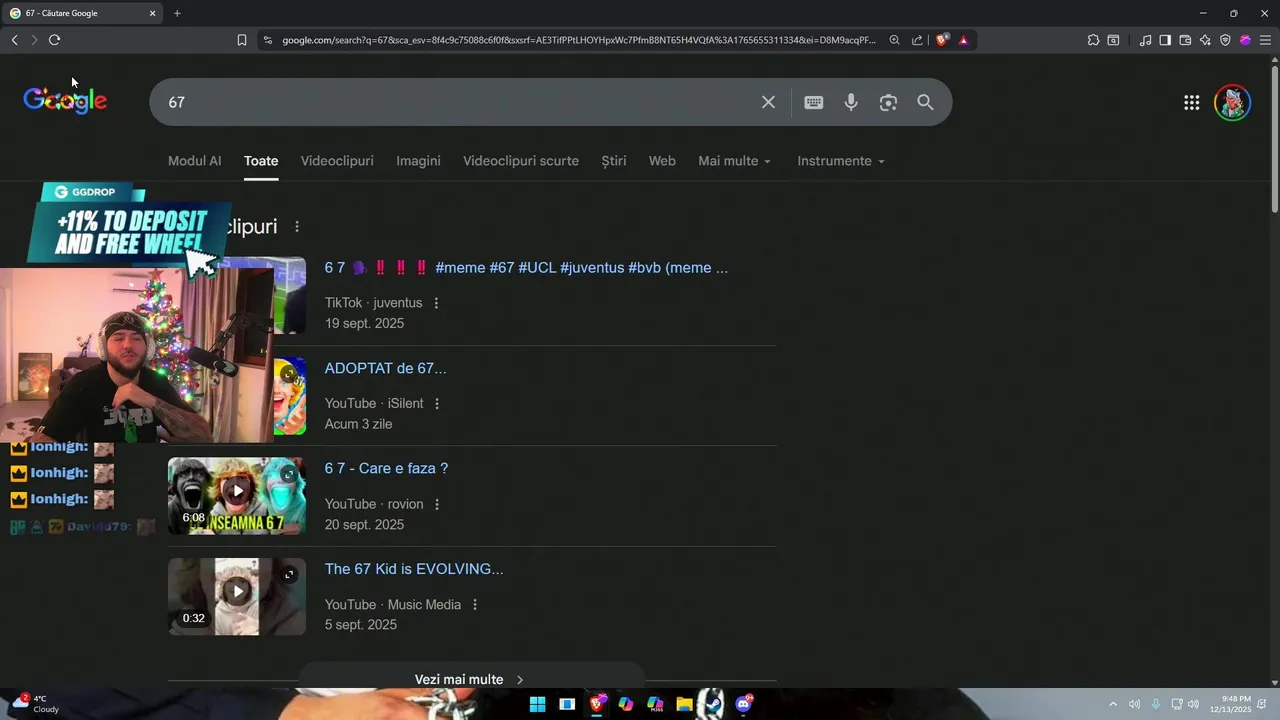Open the juventus meme #67 video link

pos(526,268)
